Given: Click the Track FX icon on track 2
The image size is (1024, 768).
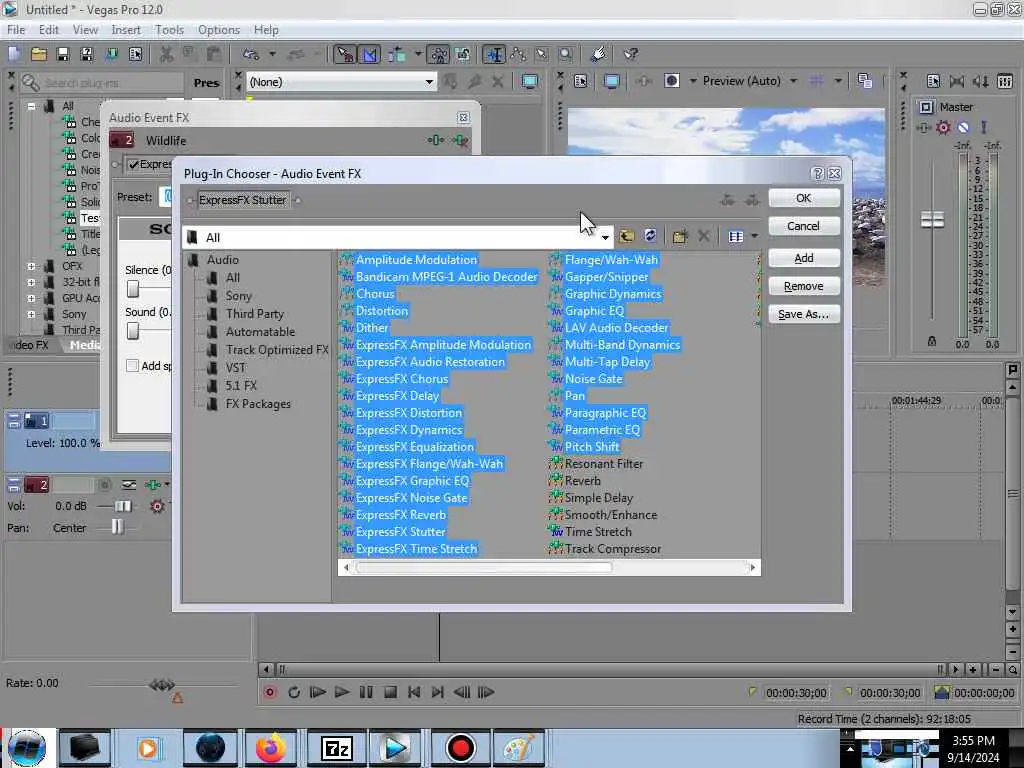Looking at the screenshot, I should click(153, 485).
